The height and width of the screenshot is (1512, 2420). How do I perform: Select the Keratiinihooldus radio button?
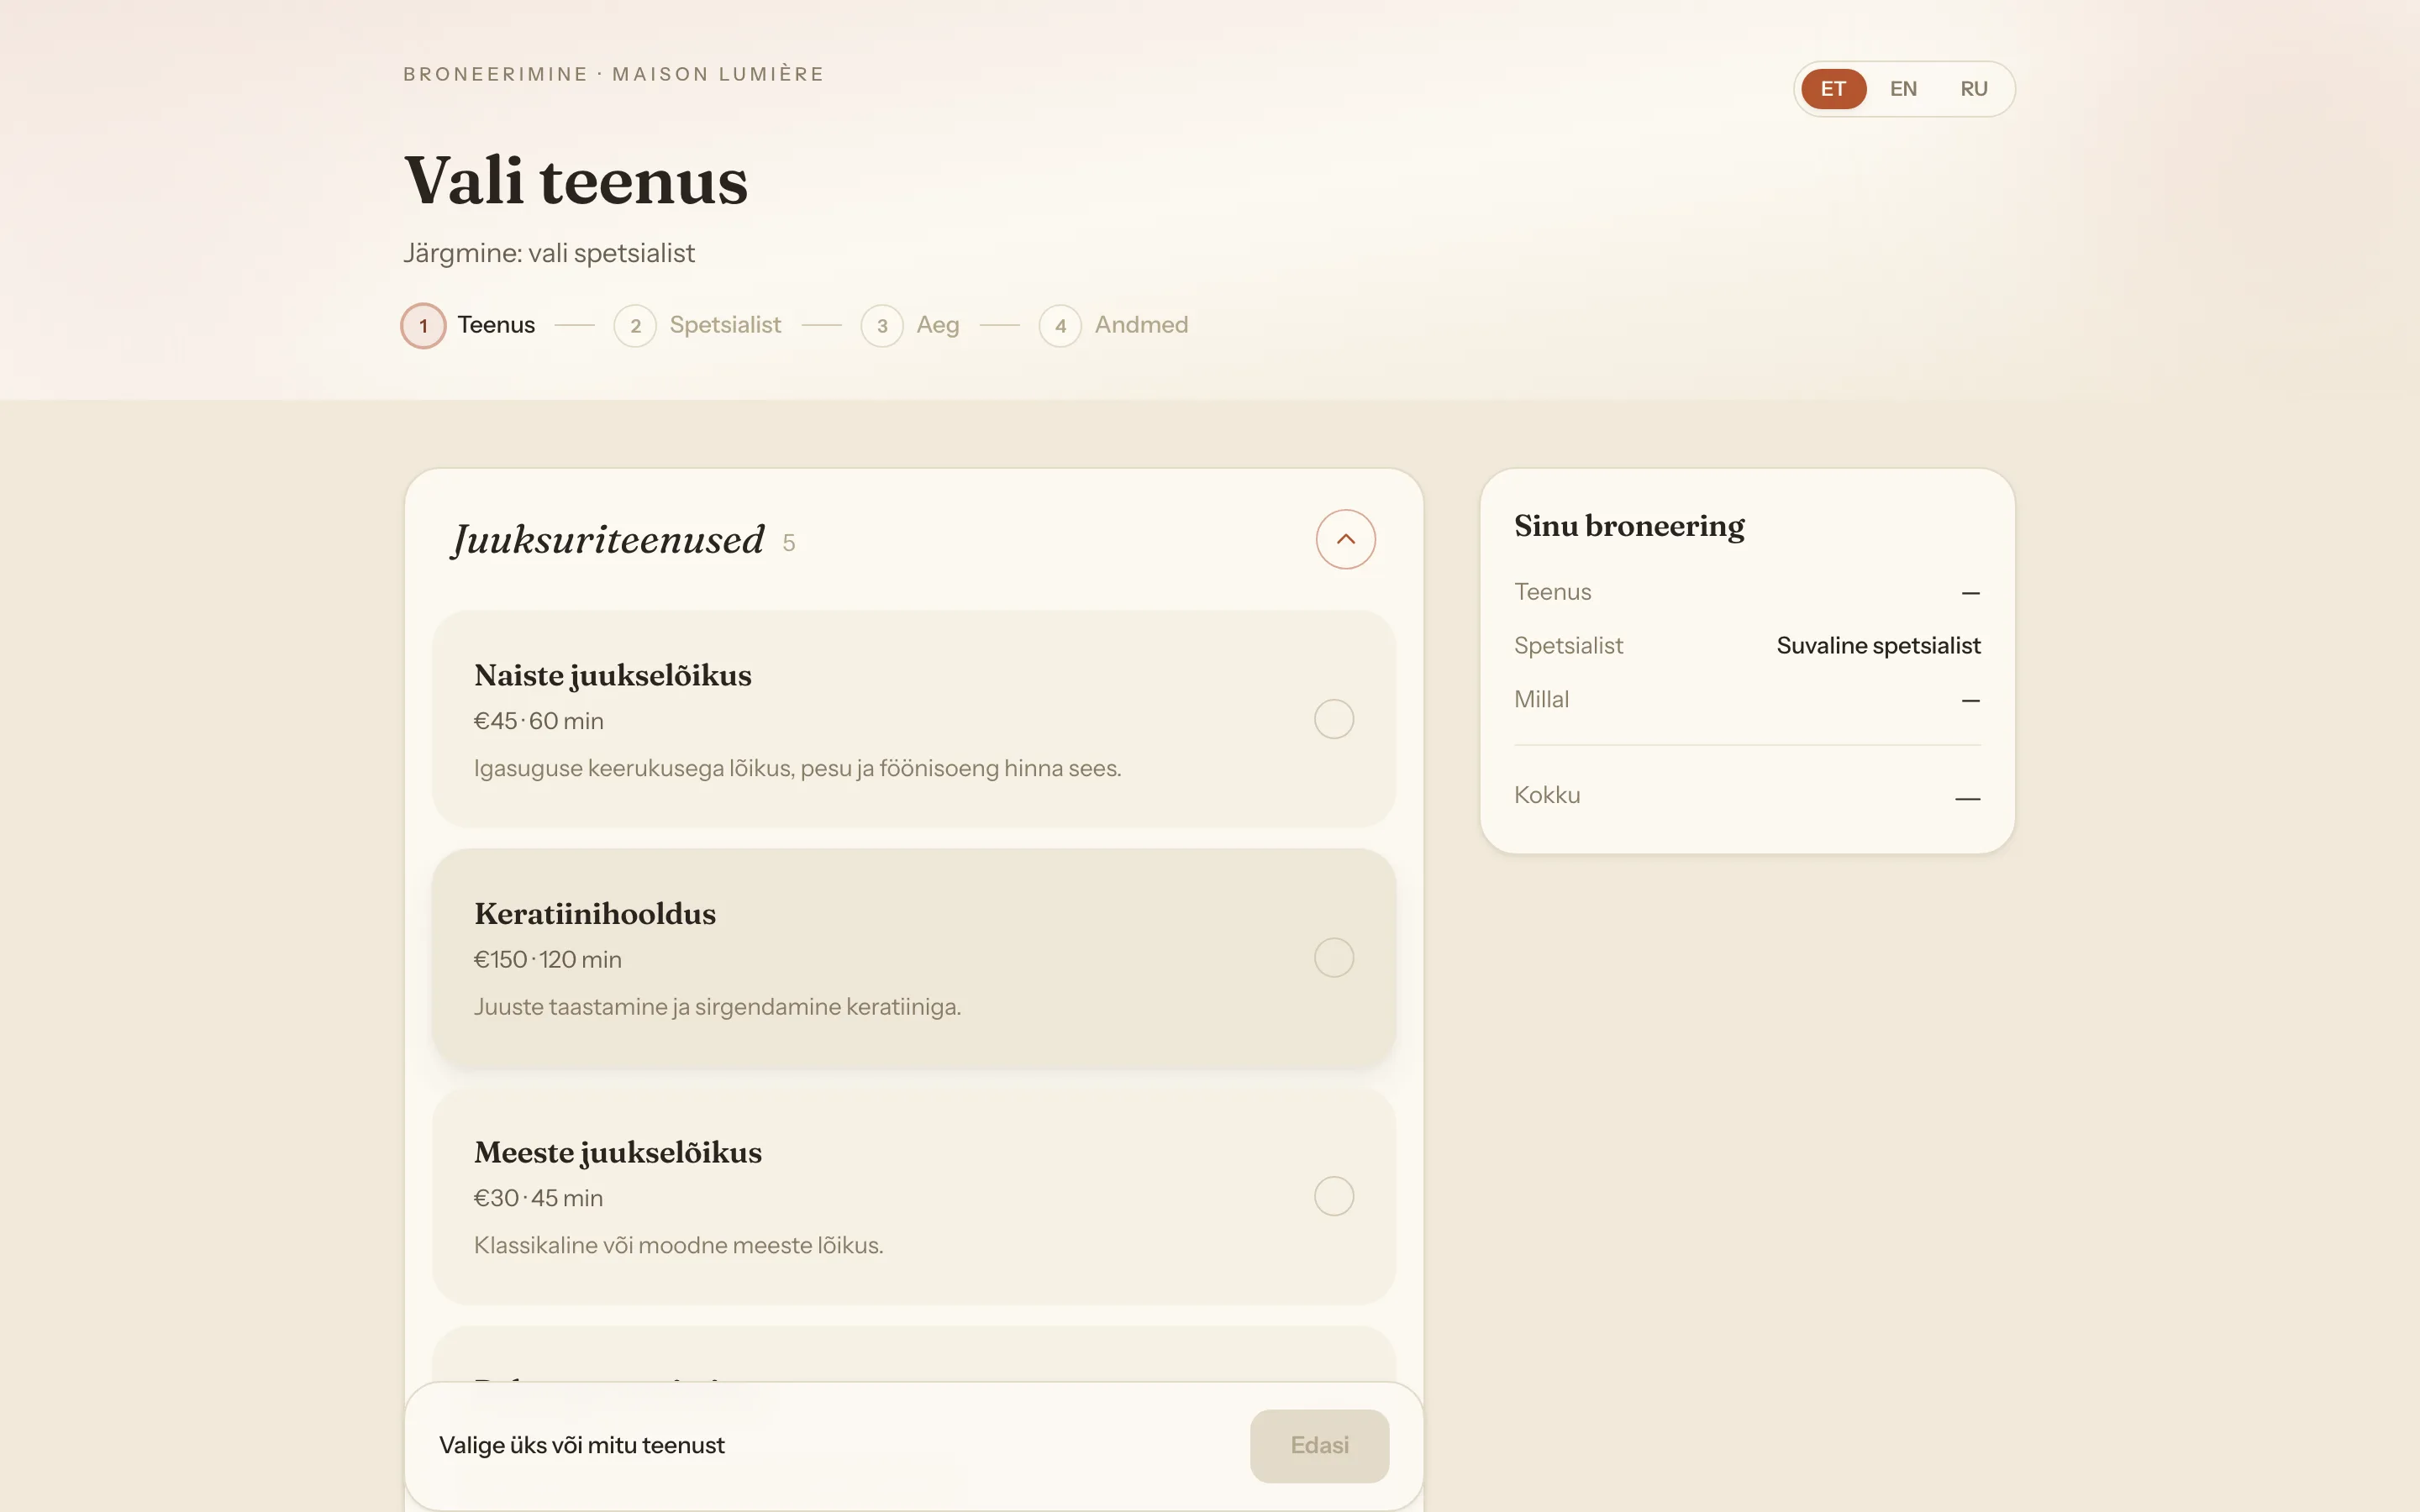click(1333, 958)
